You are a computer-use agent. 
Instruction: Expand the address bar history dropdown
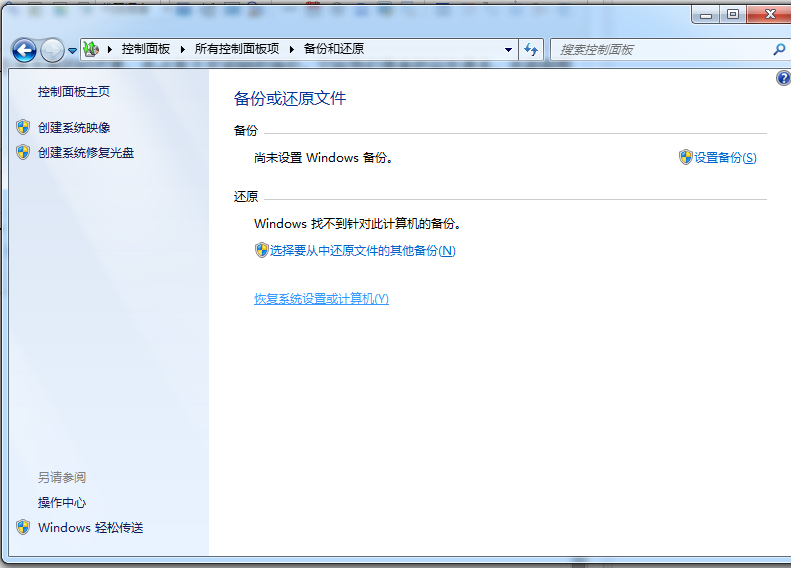[x=508, y=49]
